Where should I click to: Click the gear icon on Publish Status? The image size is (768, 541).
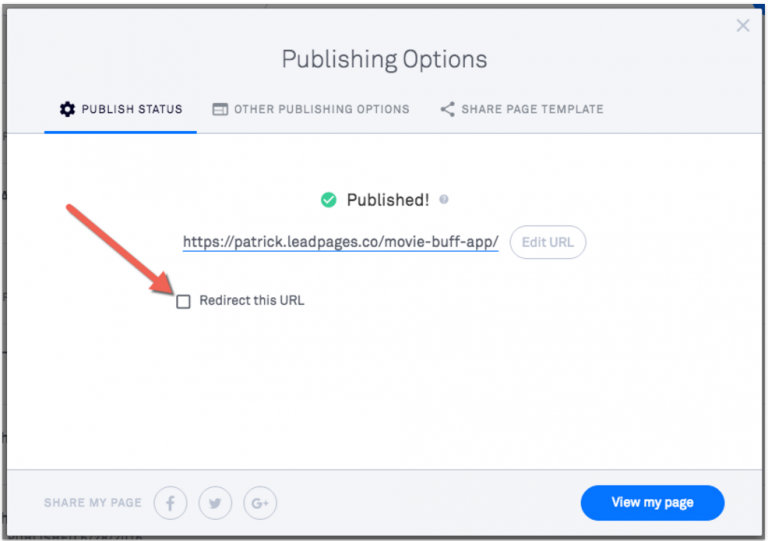tap(68, 109)
